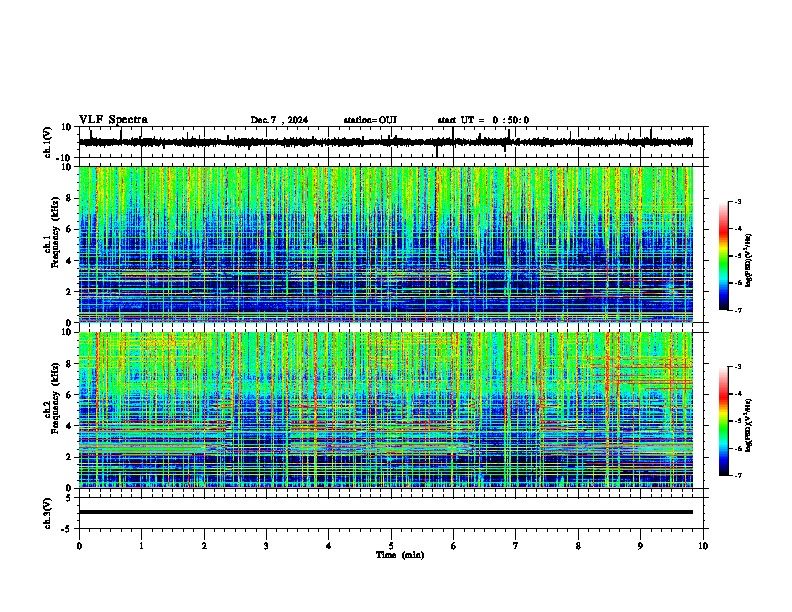792x612 pixels.
Task: Click the ch.2 colorbar "-3" label
Action: [737, 367]
